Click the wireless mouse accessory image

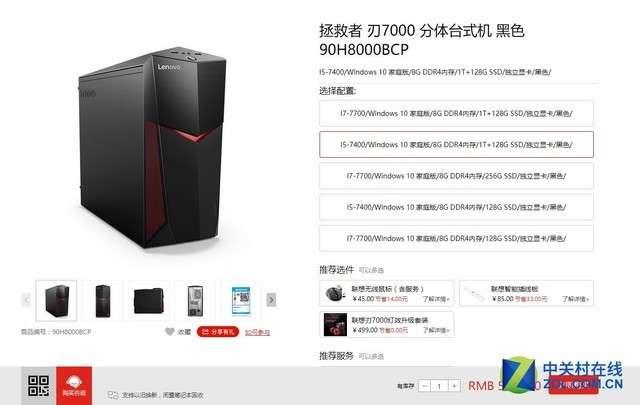[336, 293]
